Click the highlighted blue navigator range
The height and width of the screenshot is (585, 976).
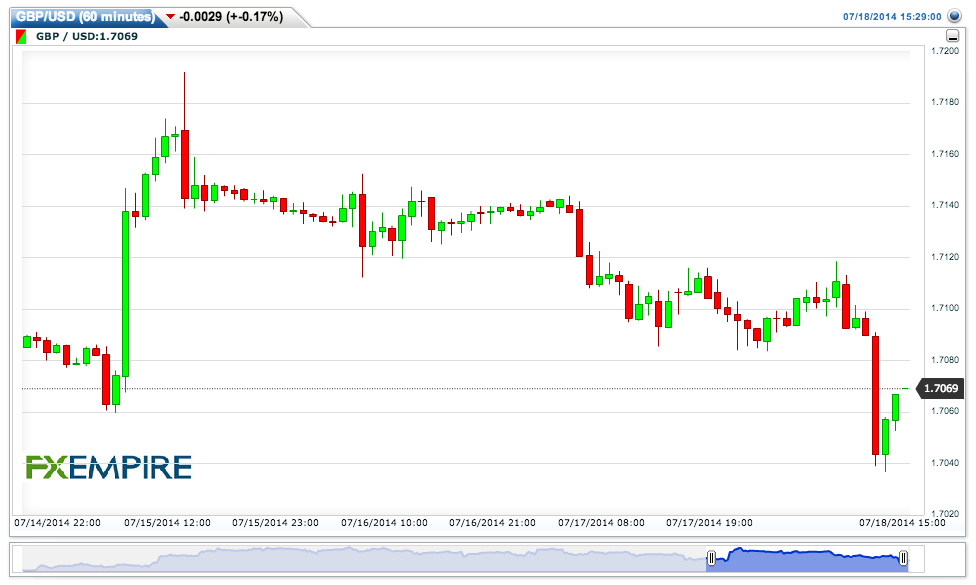point(807,559)
